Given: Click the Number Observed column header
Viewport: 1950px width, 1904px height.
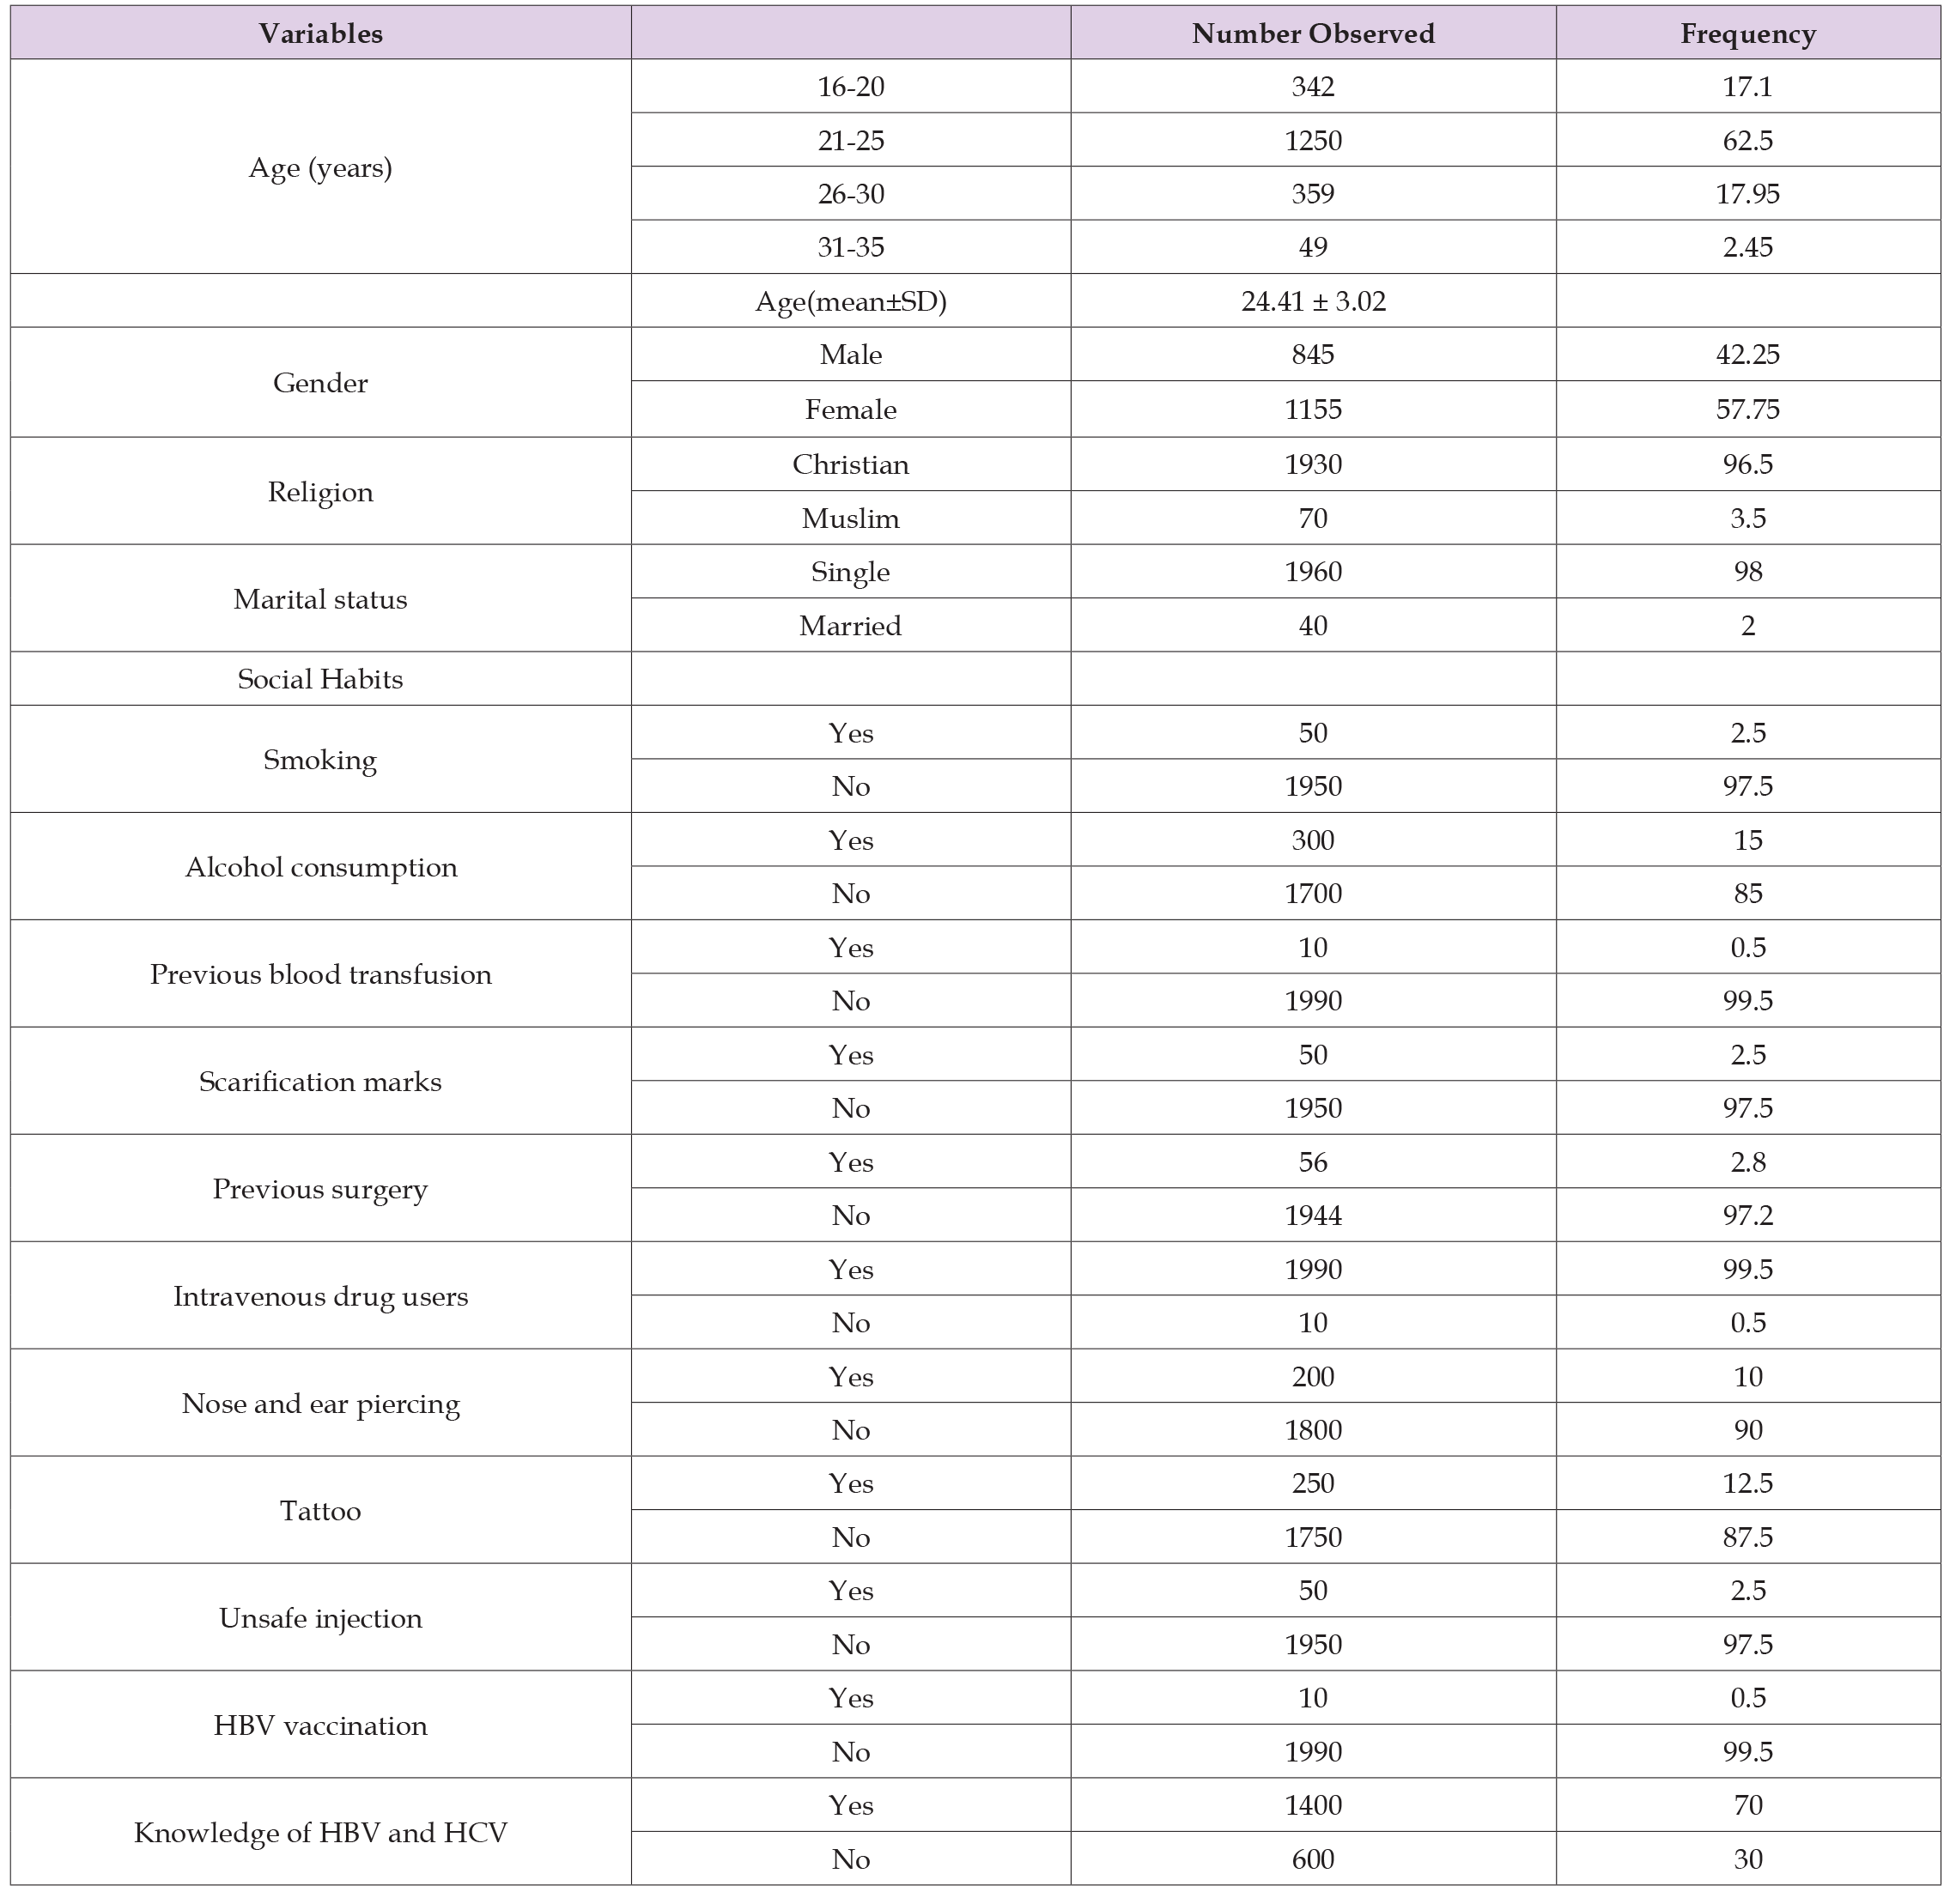Looking at the screenshot, I should tap(1312, 34).
